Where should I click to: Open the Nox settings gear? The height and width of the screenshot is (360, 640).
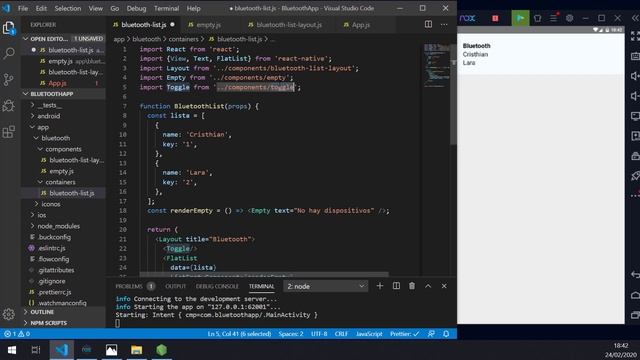(x=569, y=18)
